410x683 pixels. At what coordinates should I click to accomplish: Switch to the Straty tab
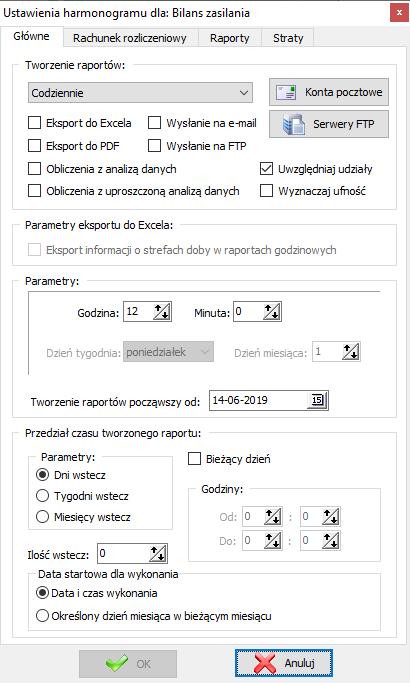coord(288,38)
